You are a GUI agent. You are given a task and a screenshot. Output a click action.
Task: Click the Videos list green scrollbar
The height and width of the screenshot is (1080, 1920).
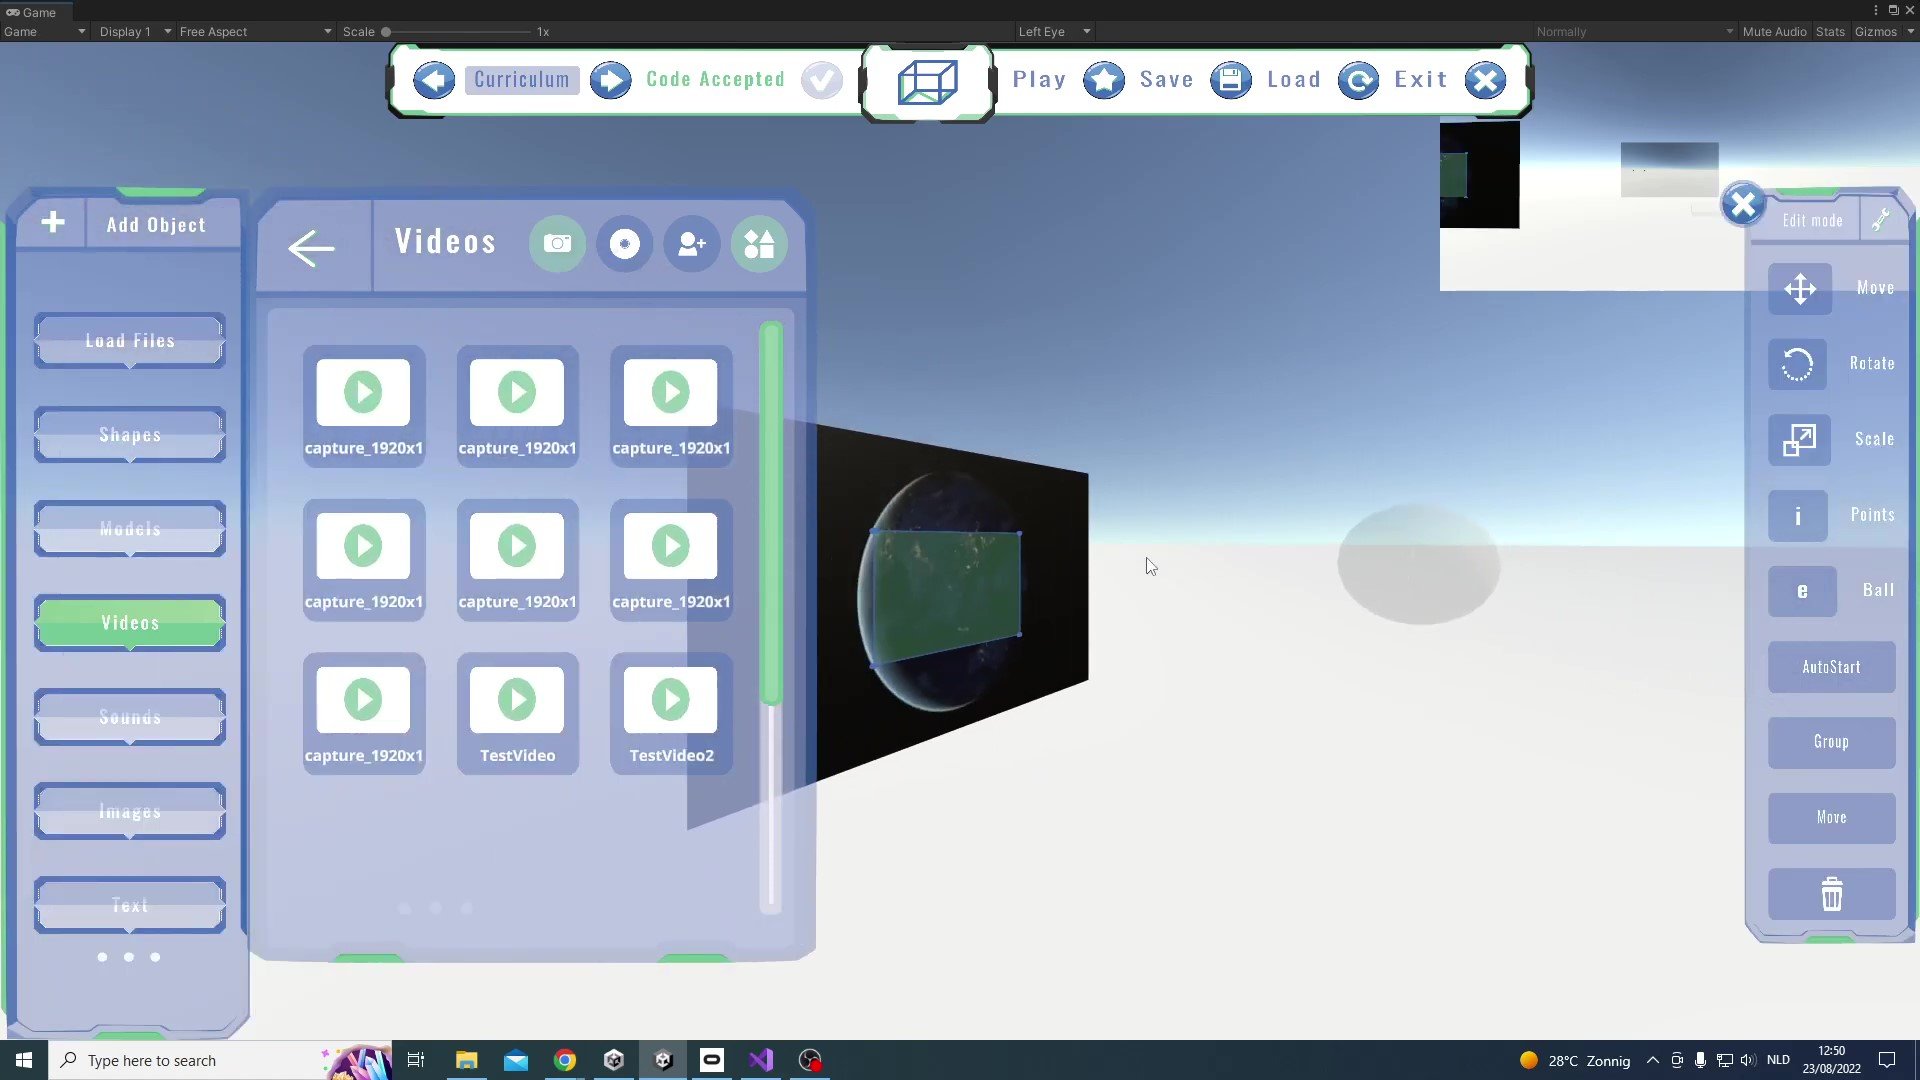(x=770, y=514)
